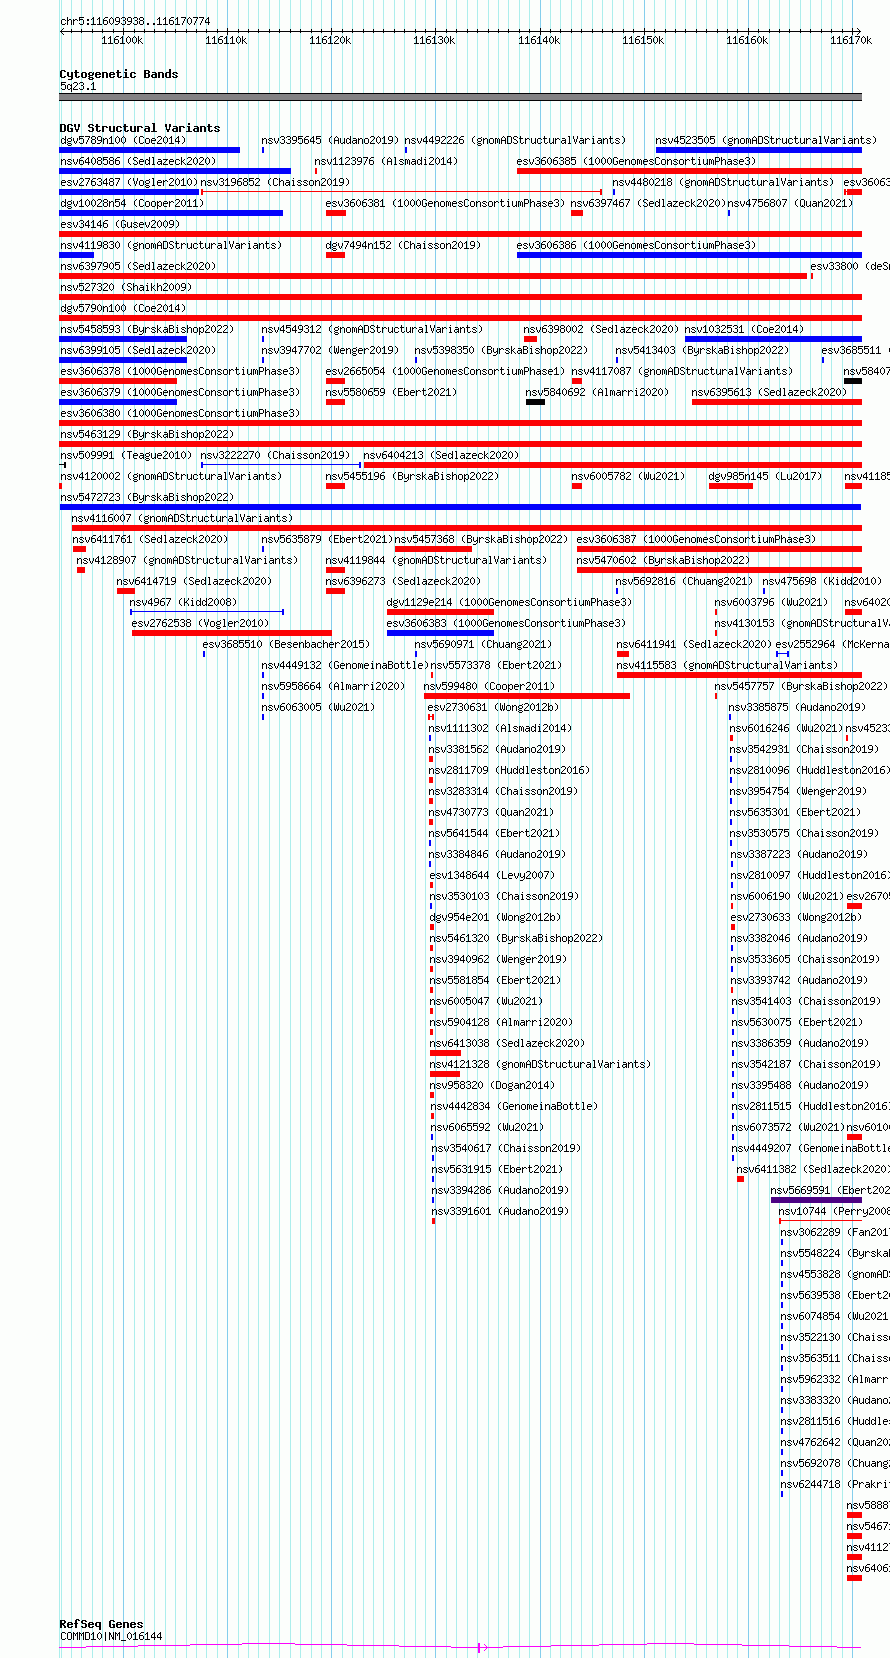The width and height of the screenshot is (890, 1658).
Task: Select variant nsv1032531 (Coe2014)
Action: tap(744, 329)
